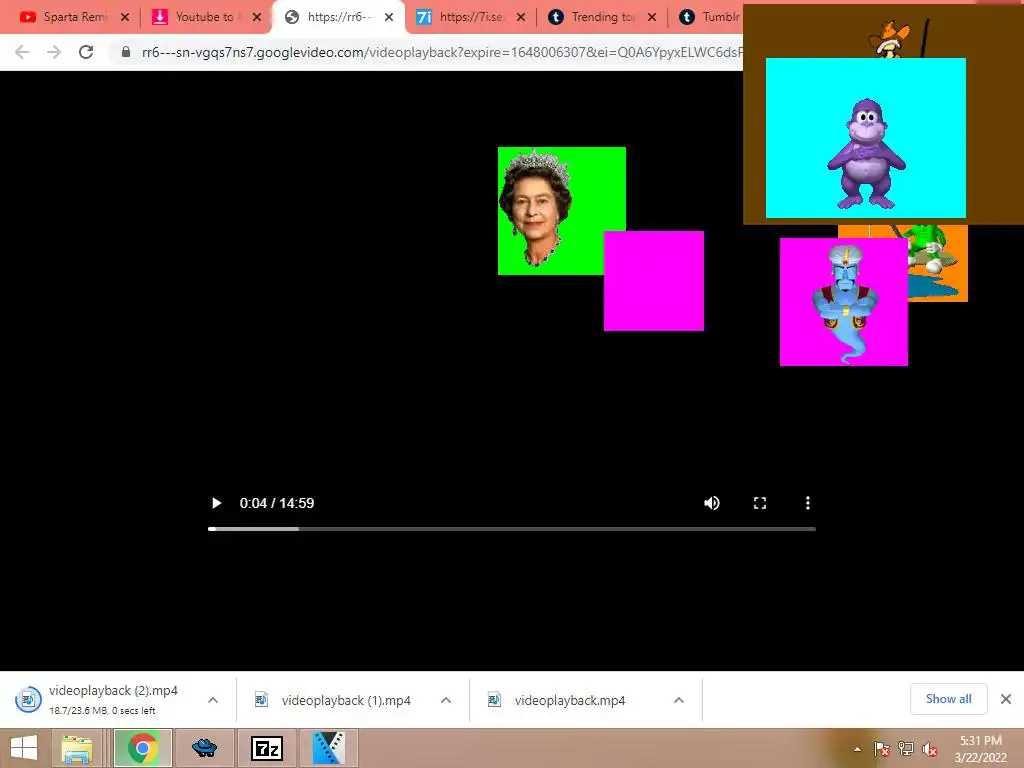The width and height of the screenshot is (1024, 768).
Task: Close the https://rr6 tab
Action: (389, 17)
